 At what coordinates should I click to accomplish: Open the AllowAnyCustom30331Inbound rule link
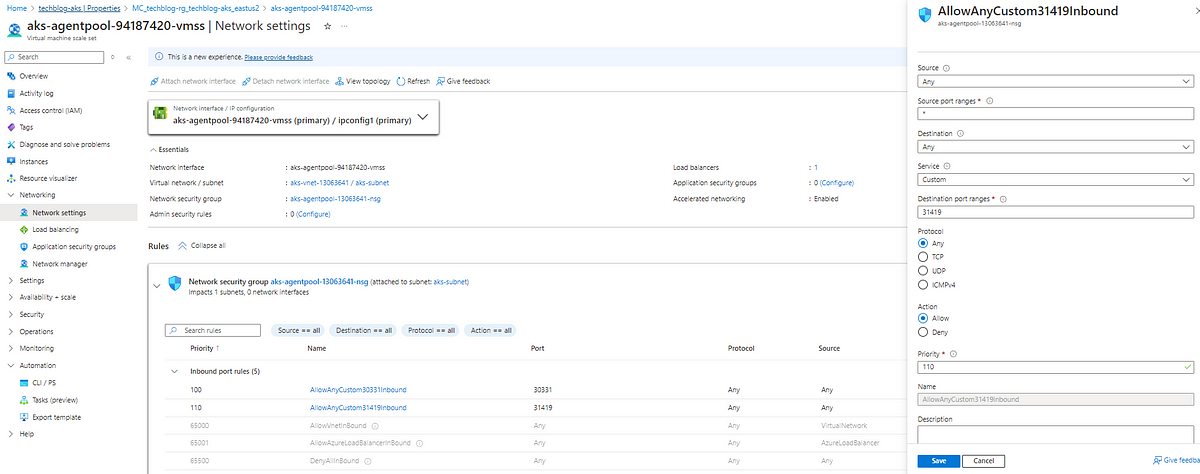358,389
